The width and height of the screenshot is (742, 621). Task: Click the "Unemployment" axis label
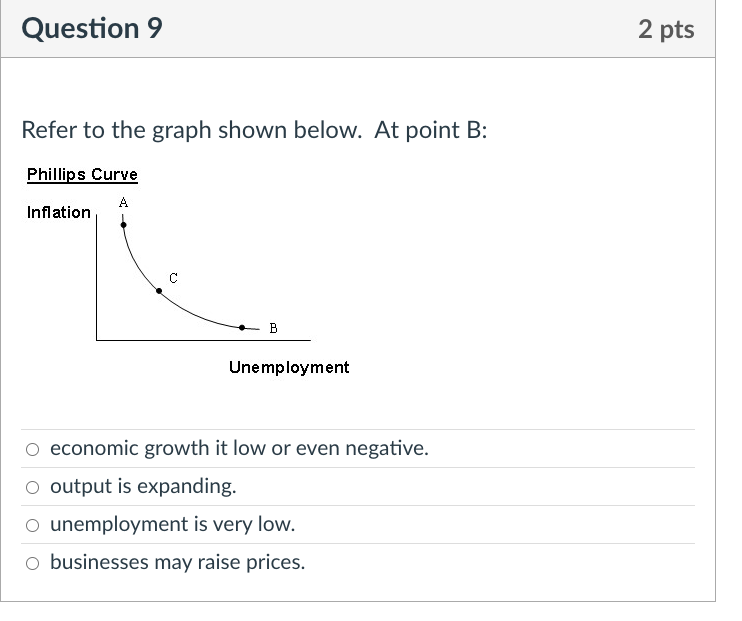[x=289, y=367]
